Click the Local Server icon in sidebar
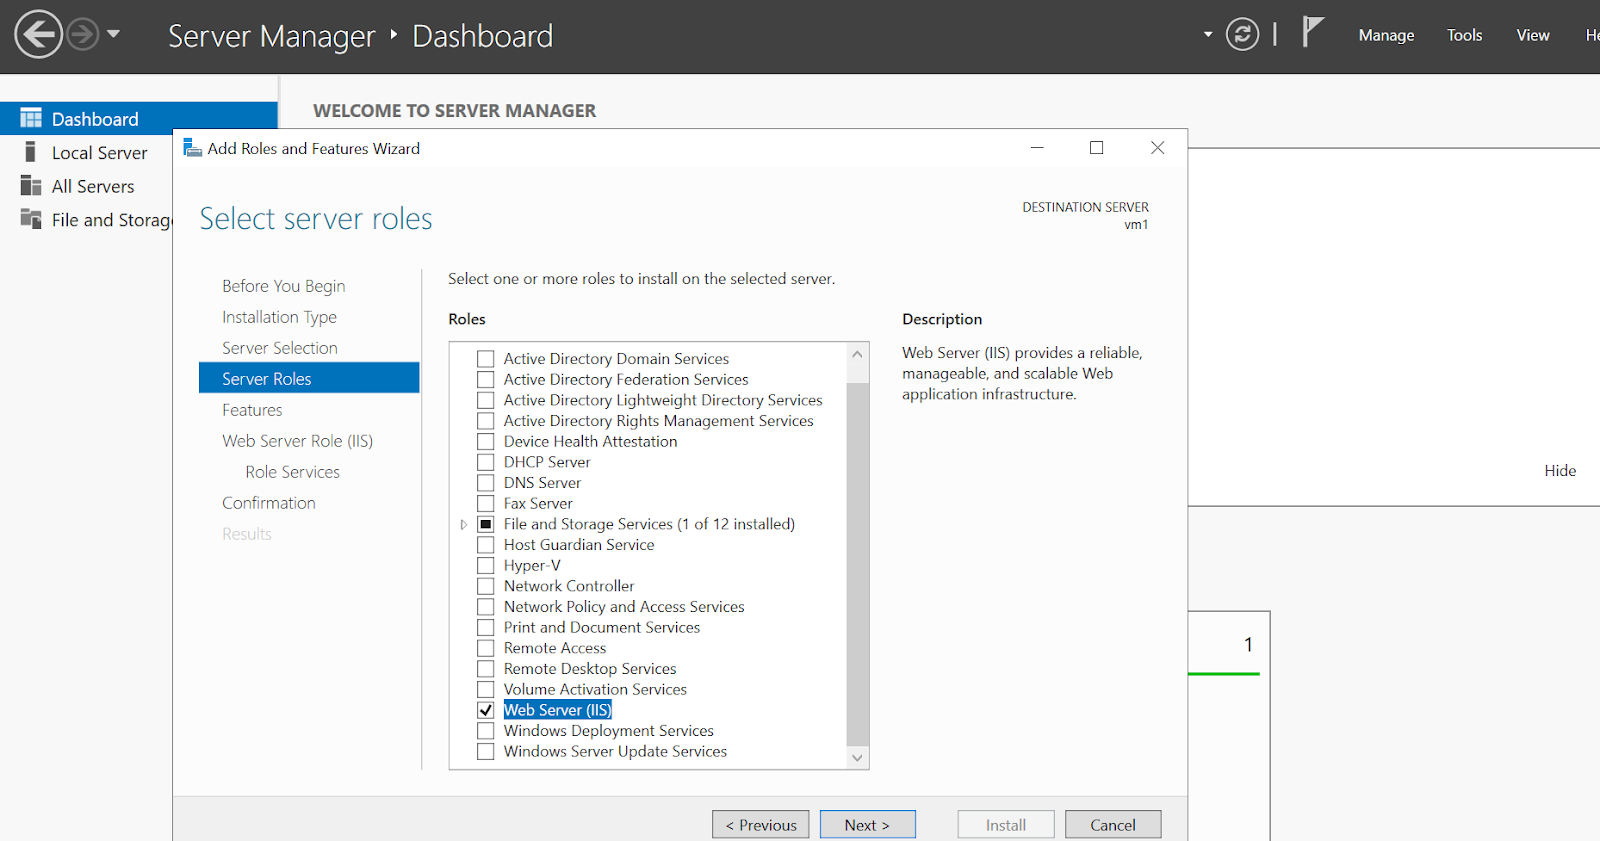Viewport: 1600px width, 841px height. tap(31, 152)
